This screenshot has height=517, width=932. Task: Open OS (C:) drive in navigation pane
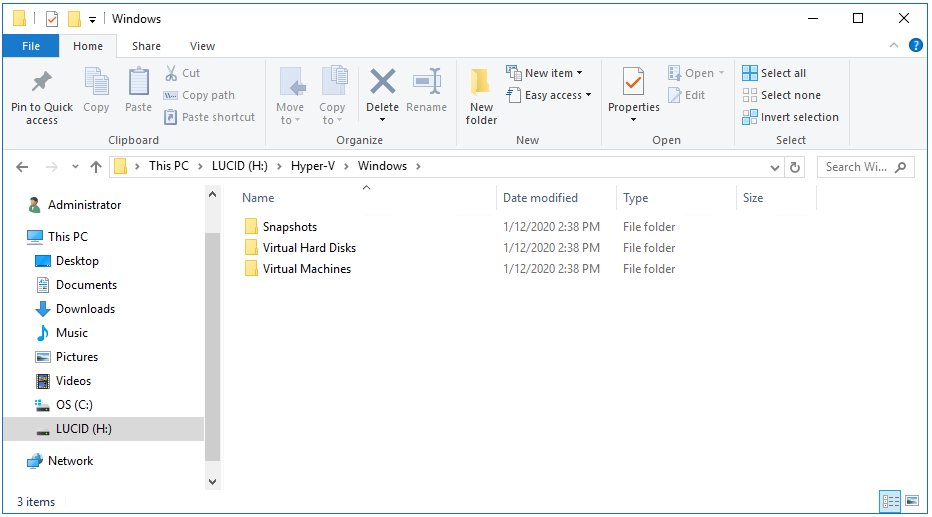pyautogui.click(x=74, y=405)
